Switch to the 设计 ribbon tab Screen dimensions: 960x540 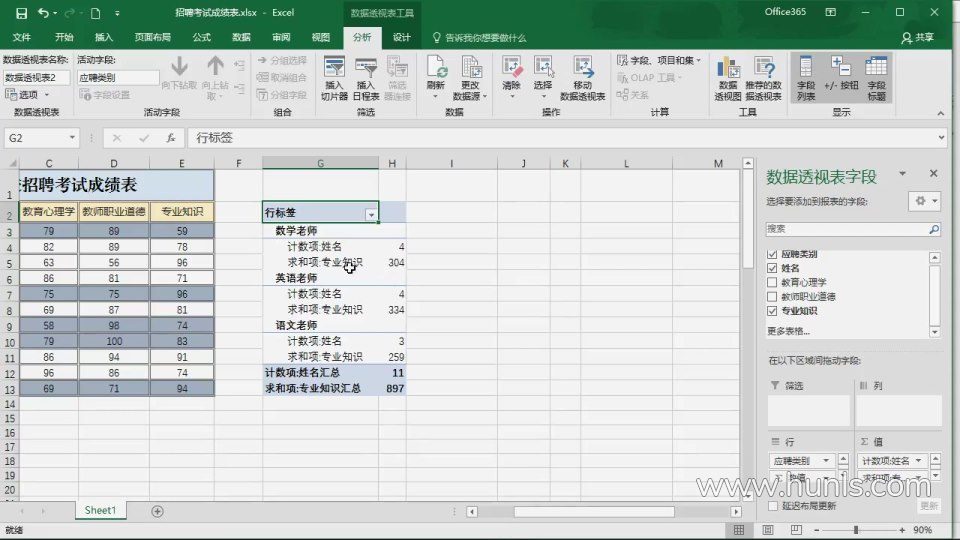point(401,37)
